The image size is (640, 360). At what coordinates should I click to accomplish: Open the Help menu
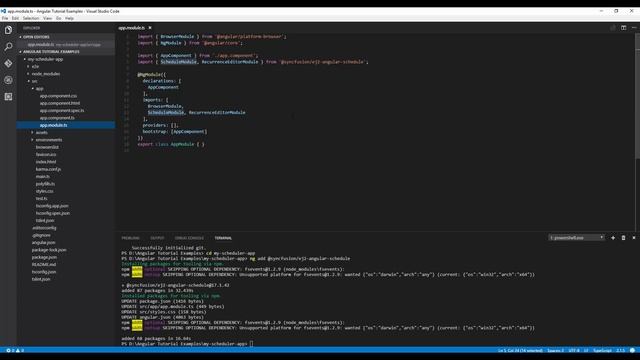69,18
